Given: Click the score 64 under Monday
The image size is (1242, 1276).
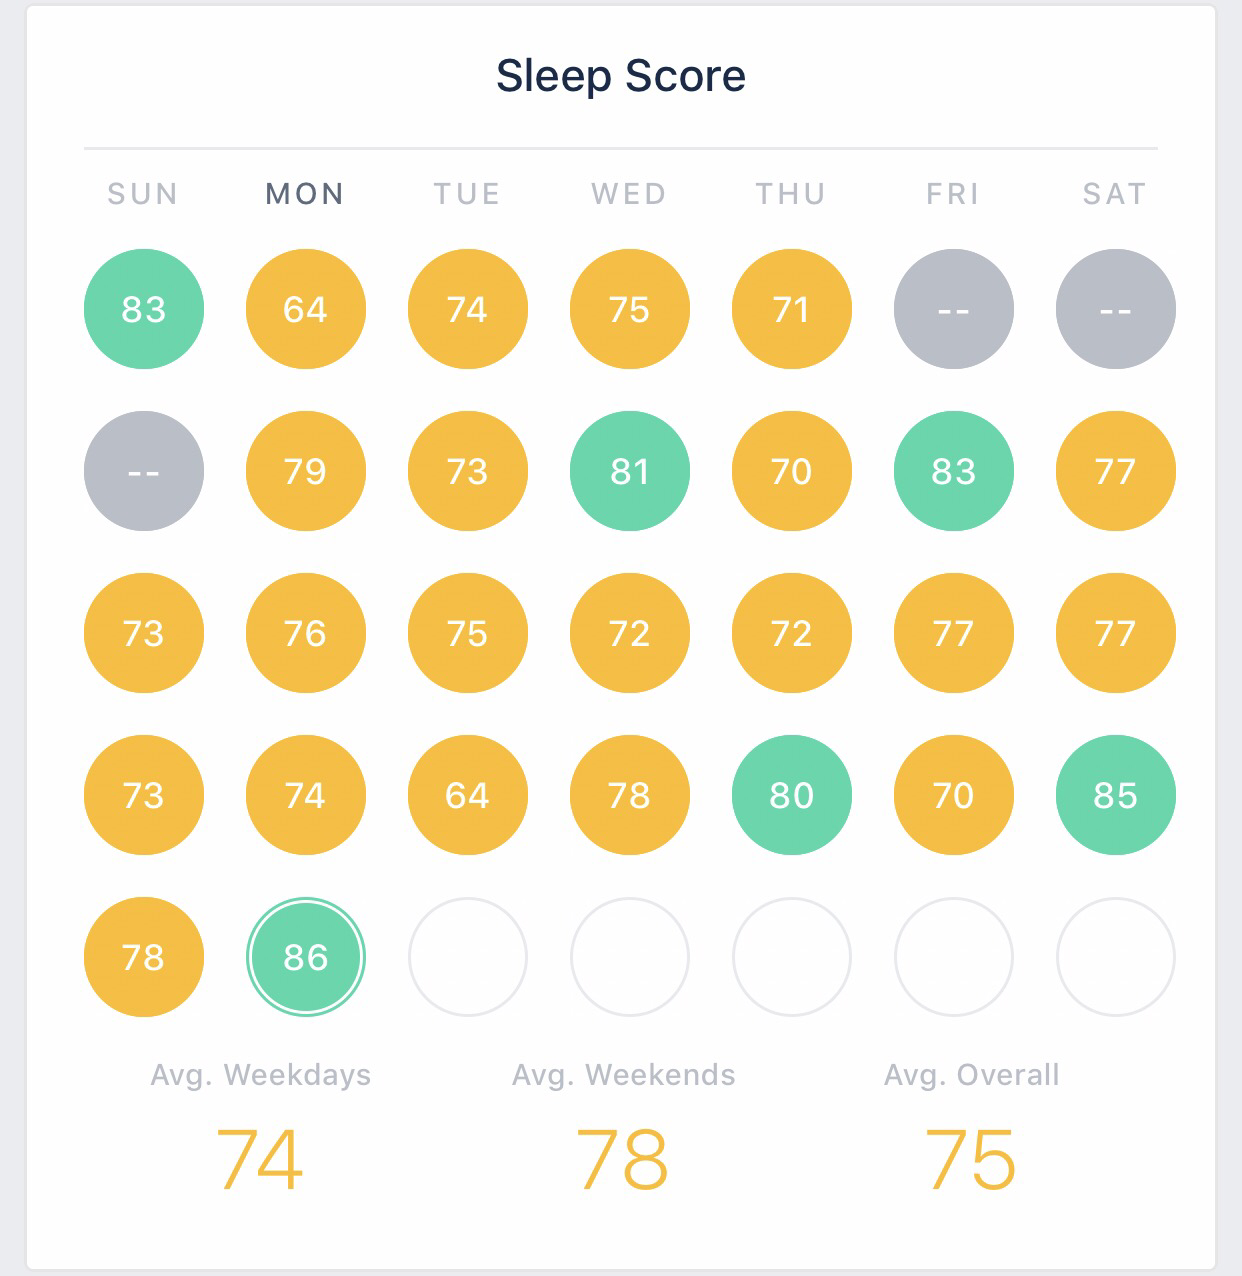Looking at the screenshot, I should click(x=305, y=309).
